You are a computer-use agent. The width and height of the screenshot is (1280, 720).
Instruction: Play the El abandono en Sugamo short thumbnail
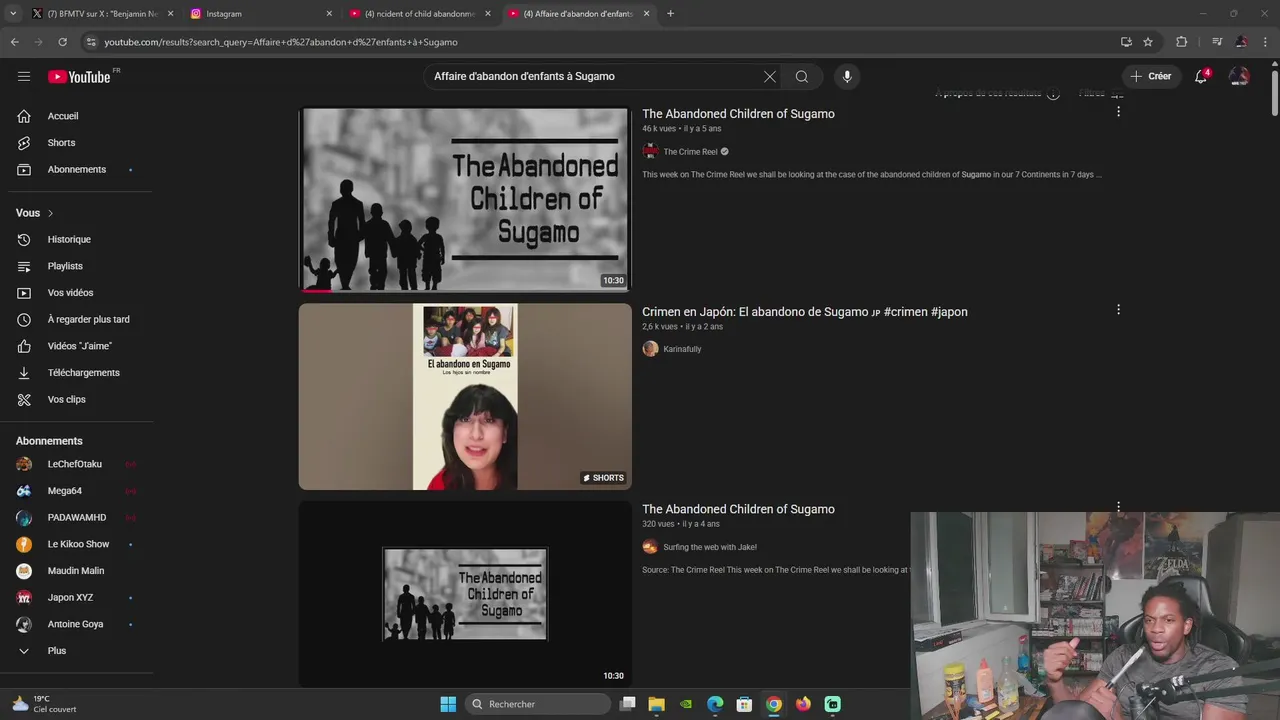(465, 397)
